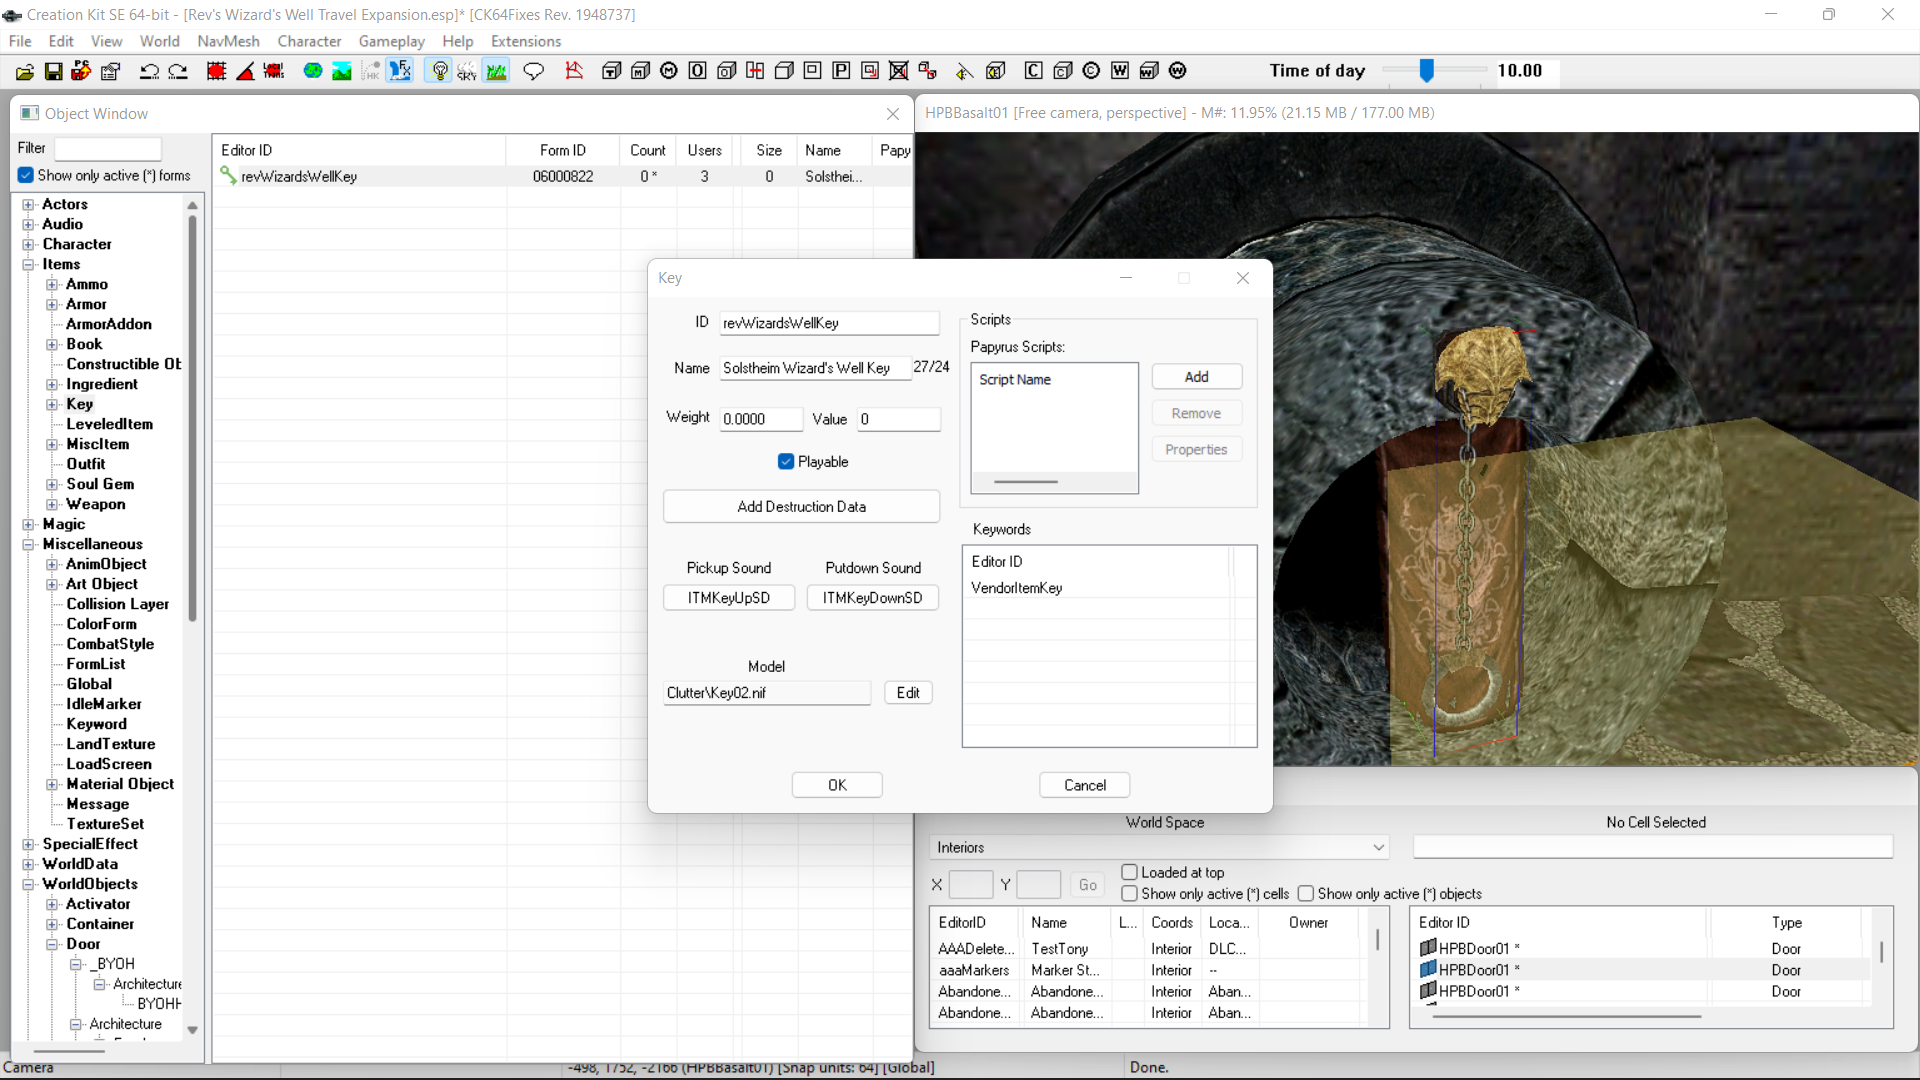Click the redo arrow toolbar icon

[178, 71]
